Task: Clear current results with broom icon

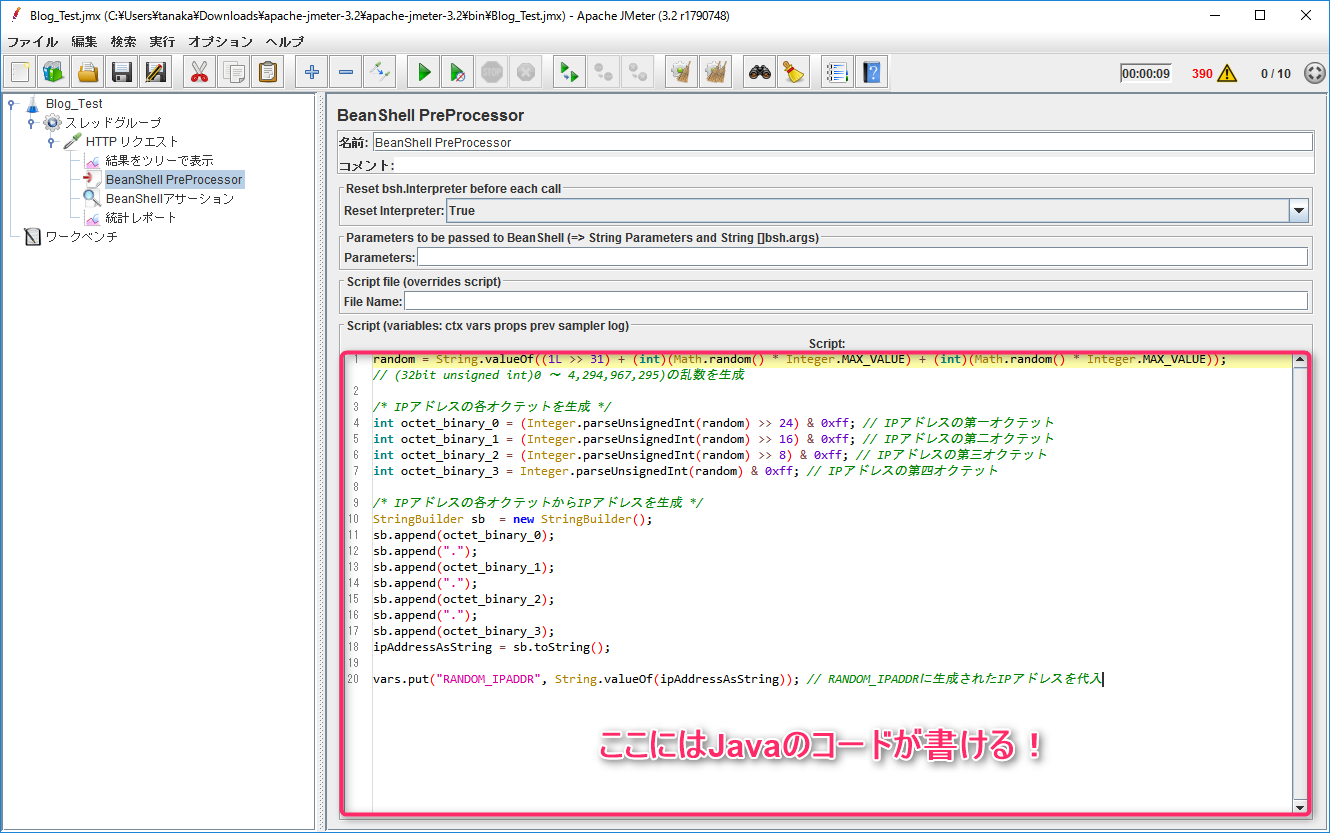Action: 681,72
